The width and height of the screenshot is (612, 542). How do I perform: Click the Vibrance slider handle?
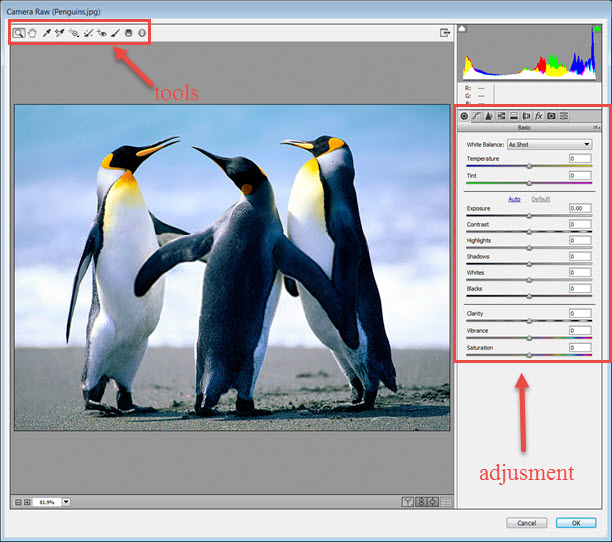point(529,338)
